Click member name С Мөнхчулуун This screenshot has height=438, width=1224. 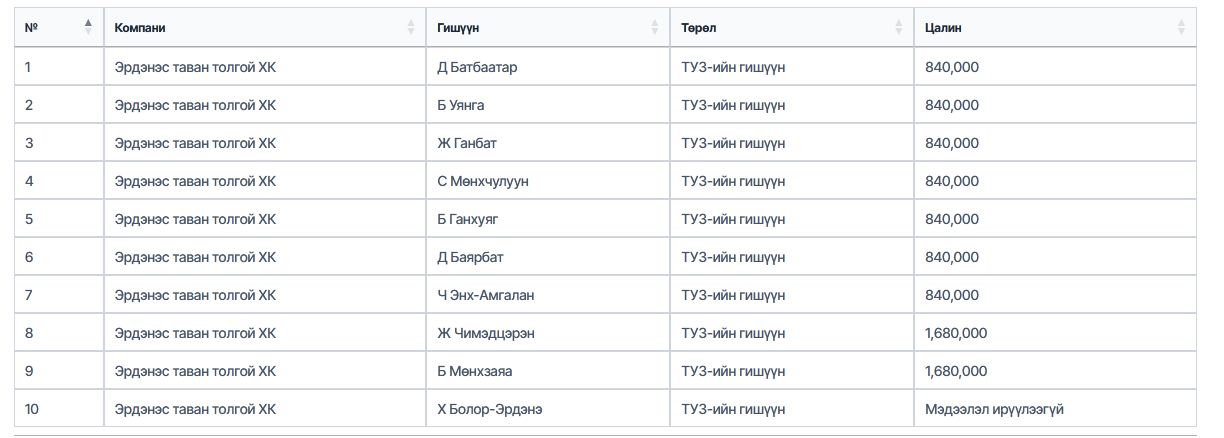[483, 181]
